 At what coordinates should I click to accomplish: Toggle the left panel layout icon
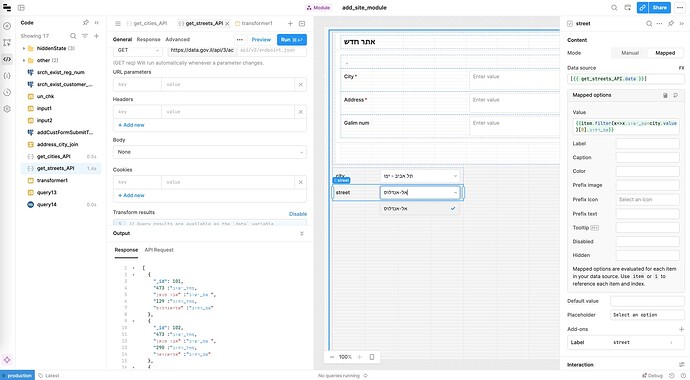21,7
